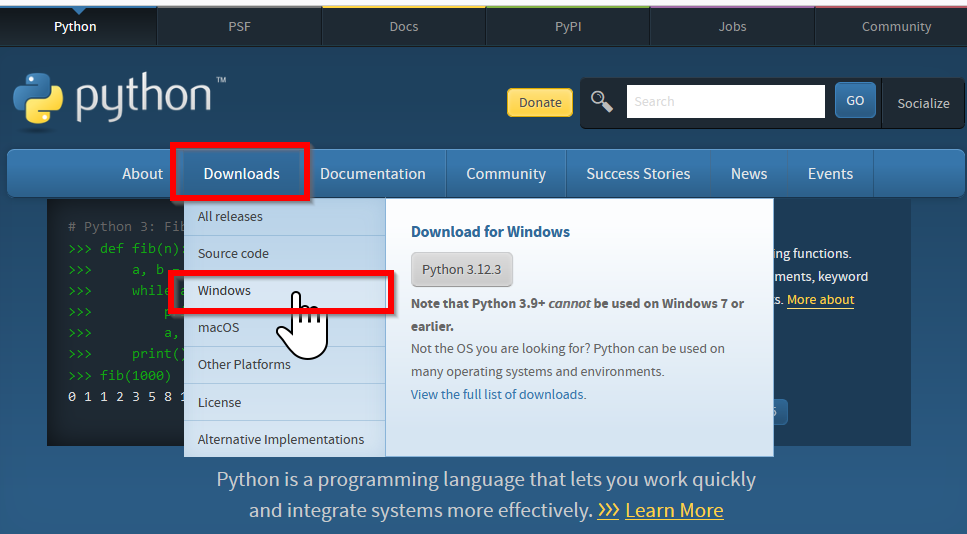
Task: Choose All releases menu entry
Action: point(230,217)
